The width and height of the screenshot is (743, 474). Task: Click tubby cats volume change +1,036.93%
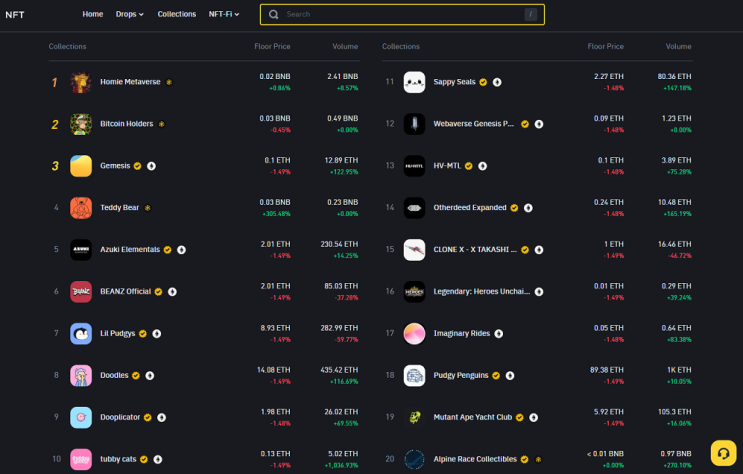[341, 465]
